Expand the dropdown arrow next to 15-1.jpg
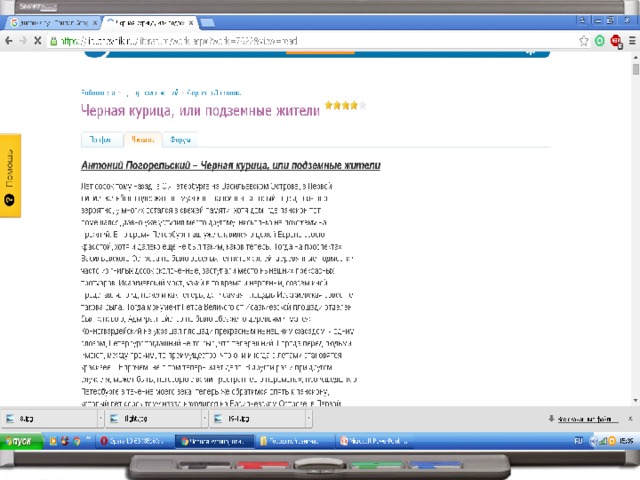The height and width of the screenshot is (480, 640). tap(309, 419)
